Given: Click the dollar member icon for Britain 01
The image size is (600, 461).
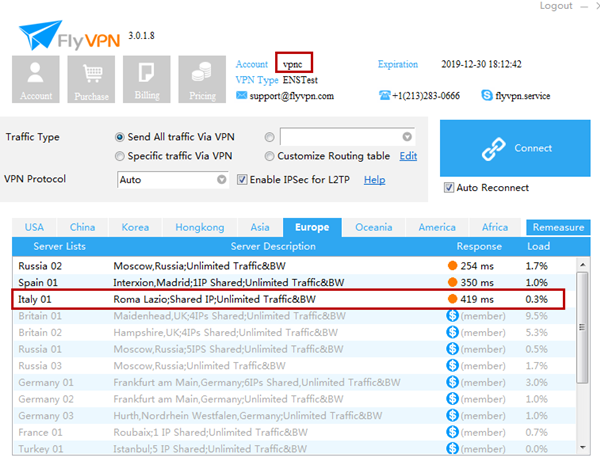Looking at the screenshot, I should pyautogui.click(x=452, y=316).
